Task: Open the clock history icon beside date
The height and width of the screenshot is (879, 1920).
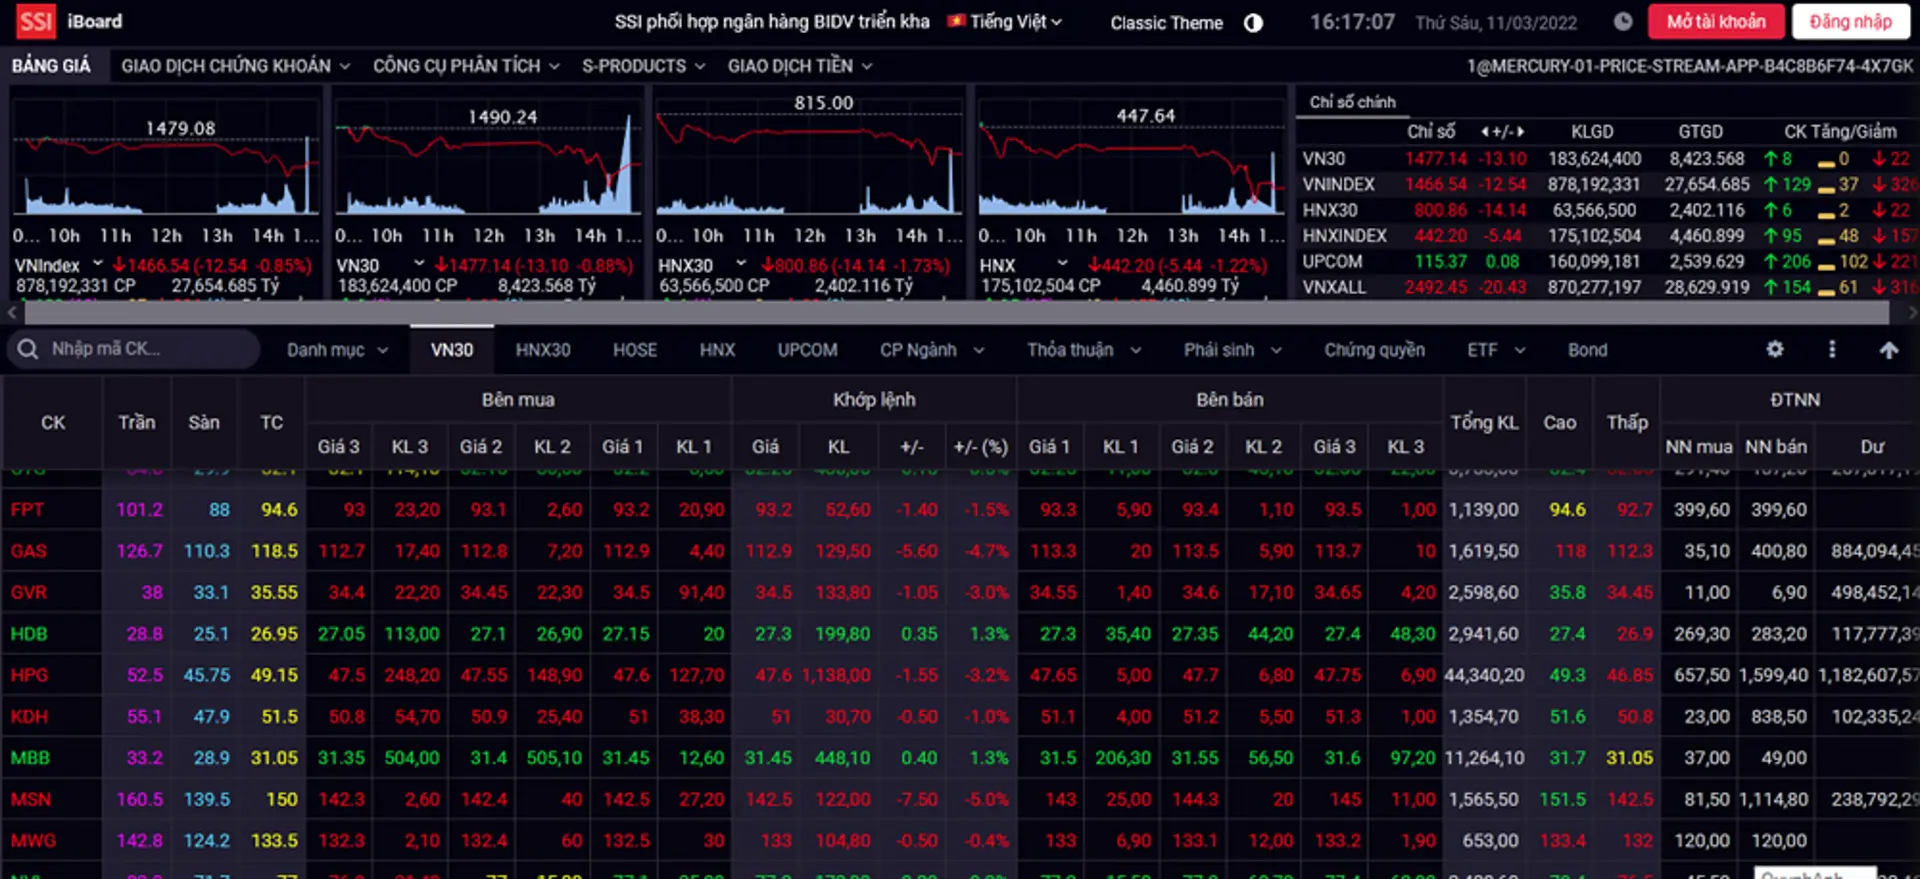Action: pyautogui.click(x=1623, y=21)
